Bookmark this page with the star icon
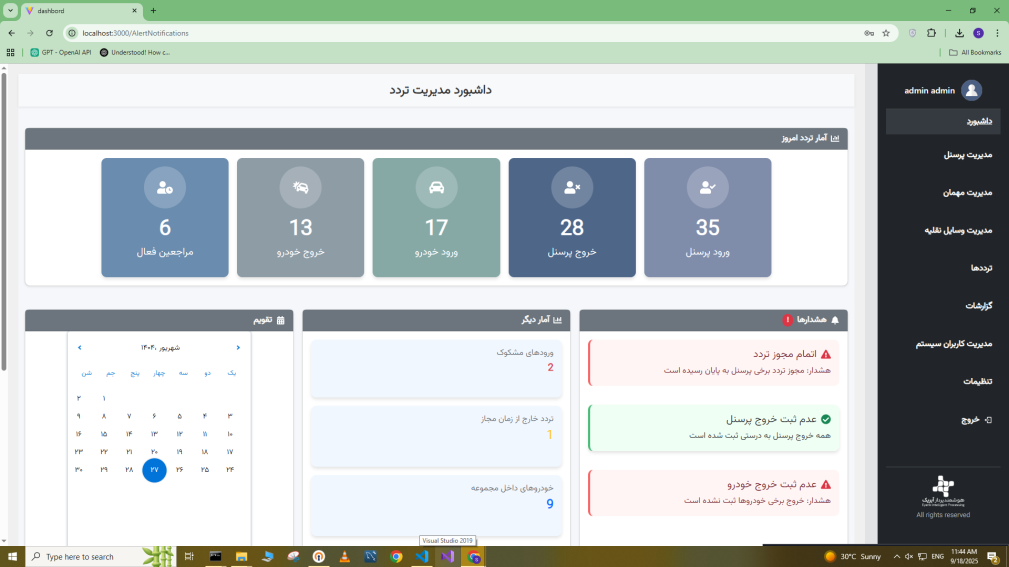 885,33
